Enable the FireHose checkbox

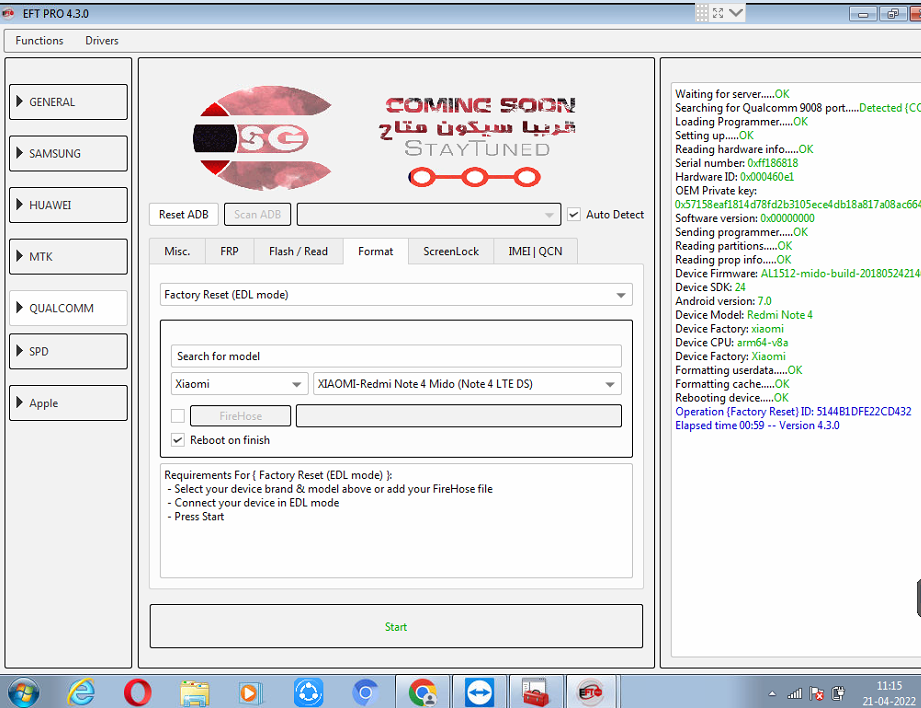(178, 416)
